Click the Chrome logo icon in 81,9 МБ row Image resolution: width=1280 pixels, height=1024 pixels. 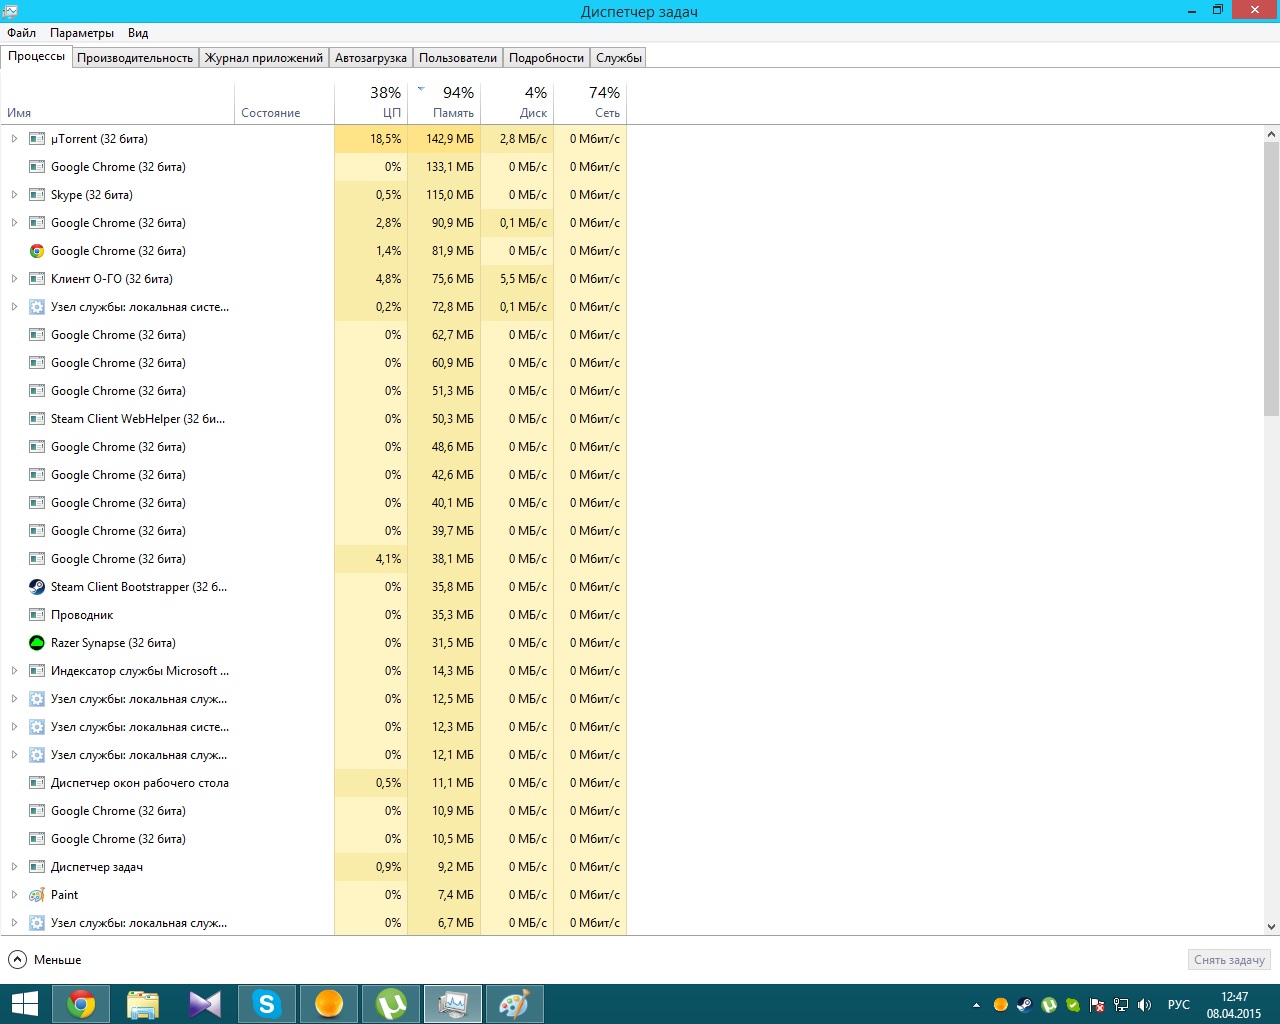point(37,251)
